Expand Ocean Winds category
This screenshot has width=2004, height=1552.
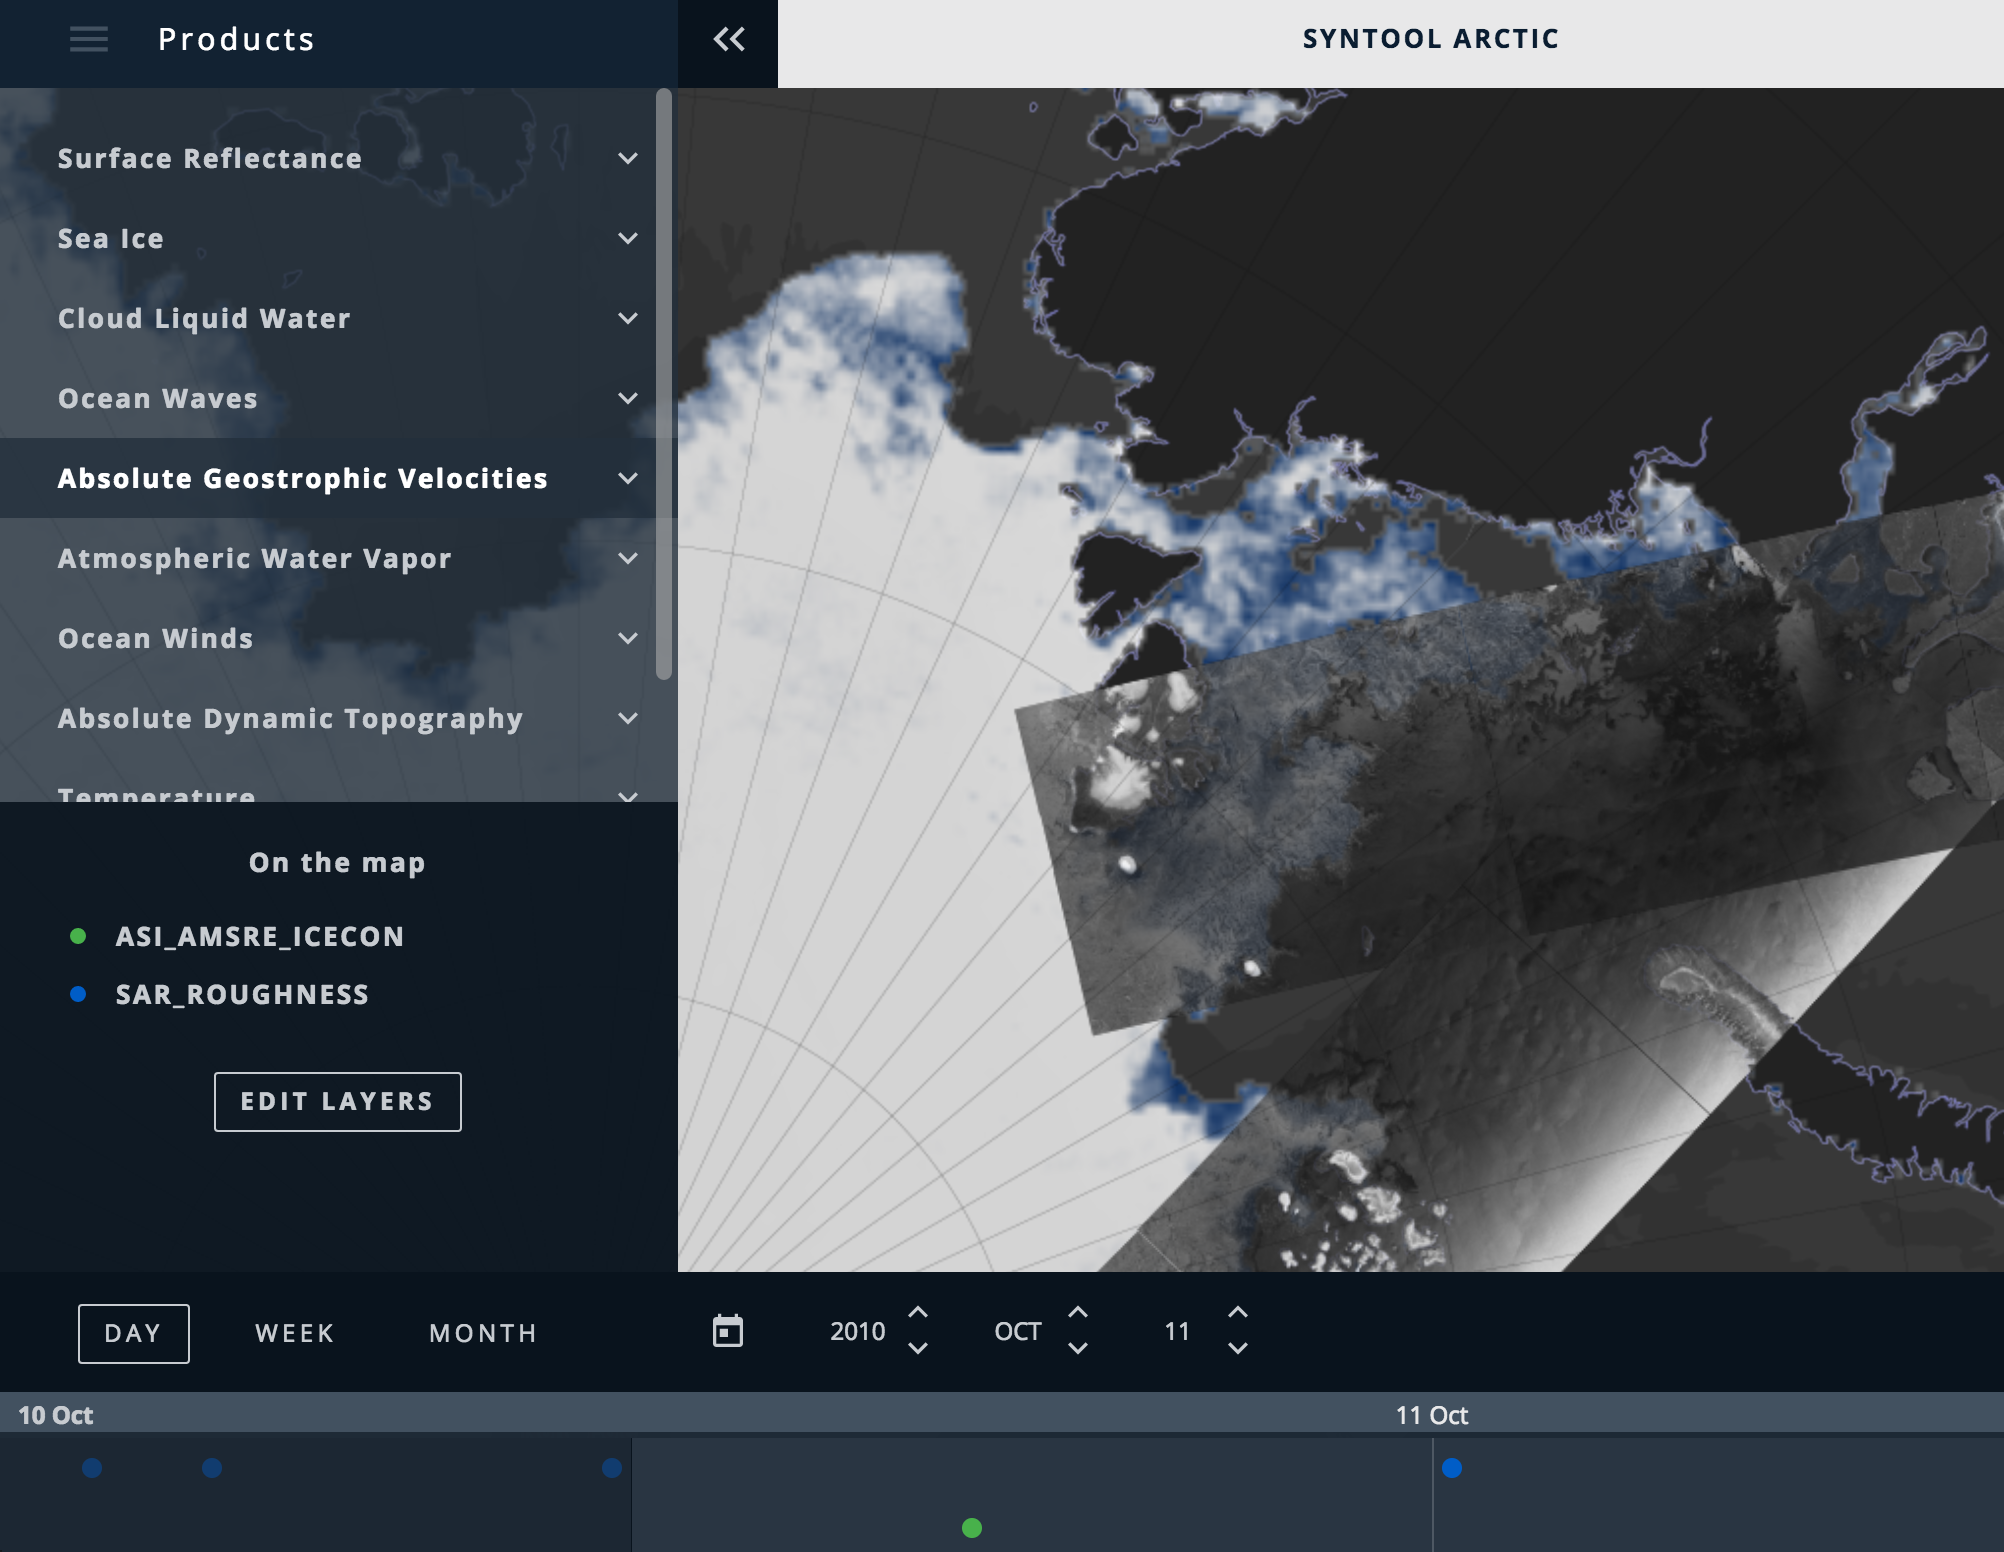tap(628, 638)
